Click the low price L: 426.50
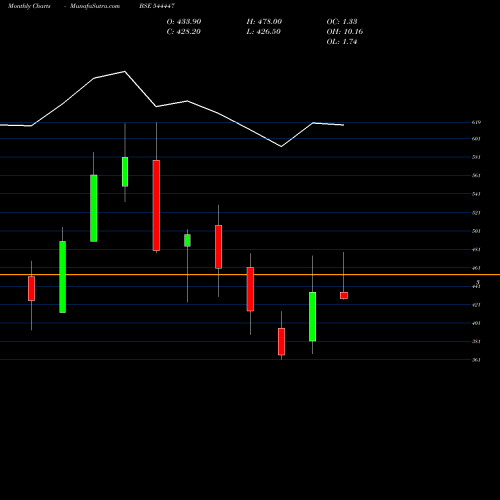This screenshot has width=500, height=500. [263, 31]
